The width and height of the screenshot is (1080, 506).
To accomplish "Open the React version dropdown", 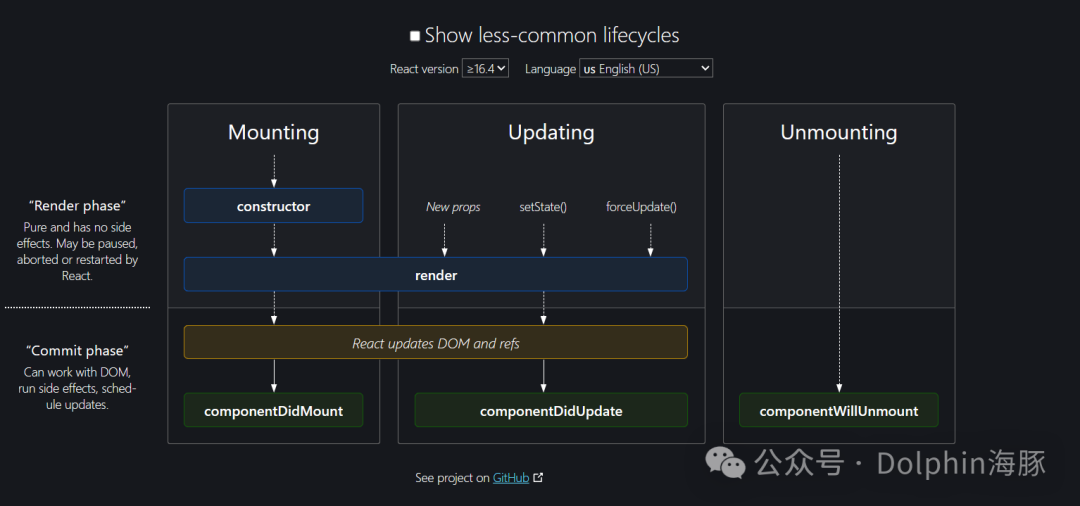I will tap(485, 68).
